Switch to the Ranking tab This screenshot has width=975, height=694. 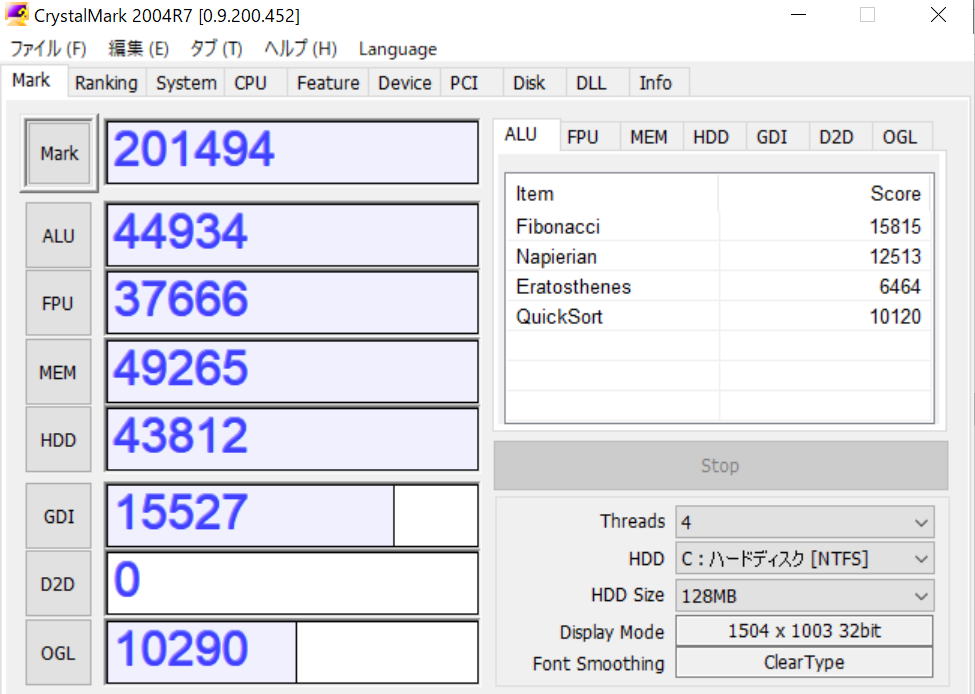click(106, 83)
